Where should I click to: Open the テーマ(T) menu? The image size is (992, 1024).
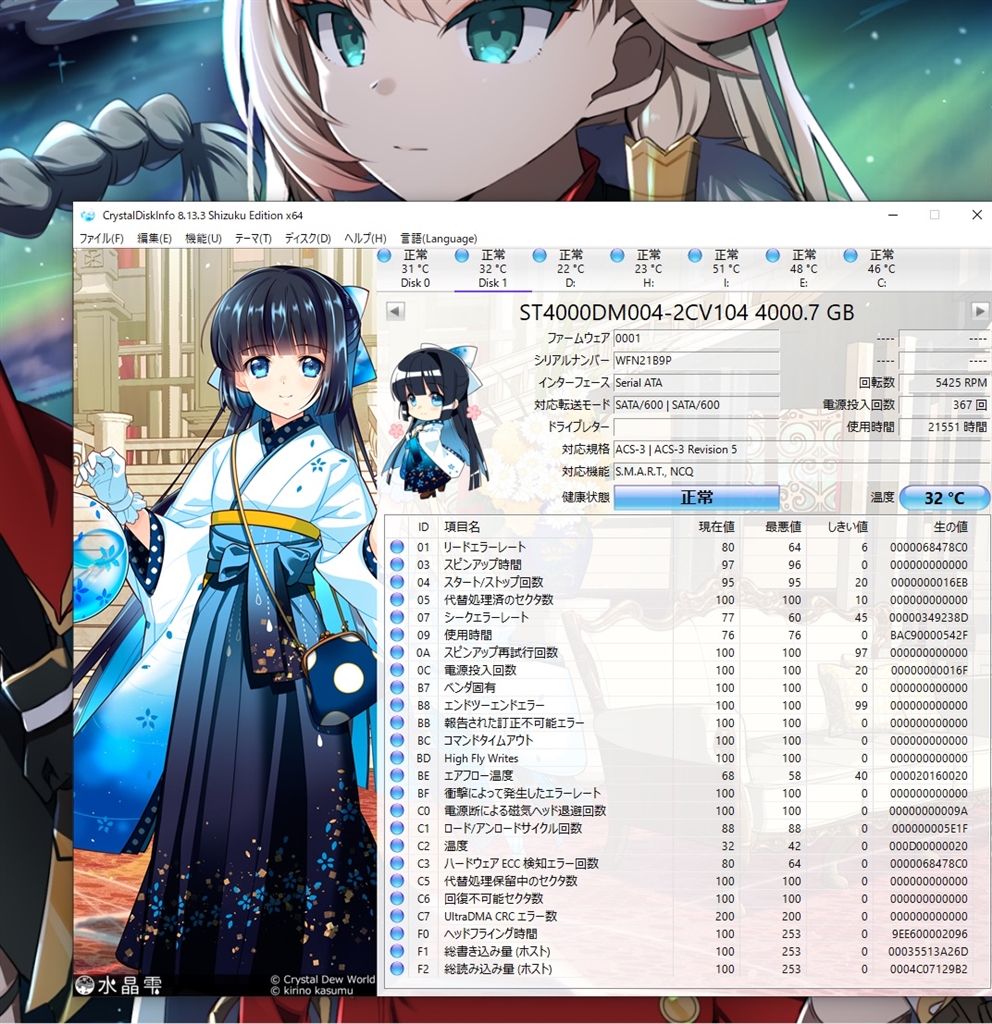(253, 238)
